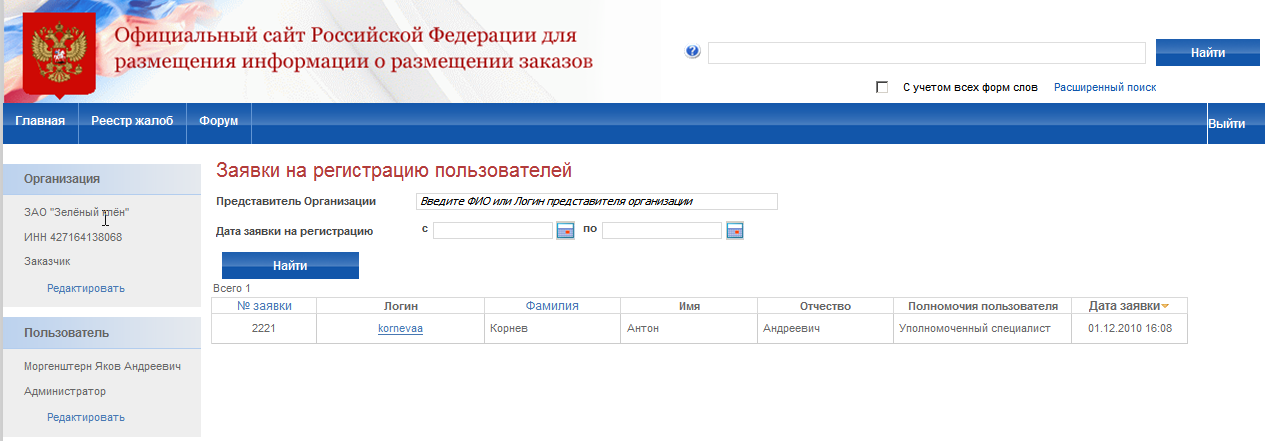
Task: Click the Всего 1 results count
Action: click(232, 288)
